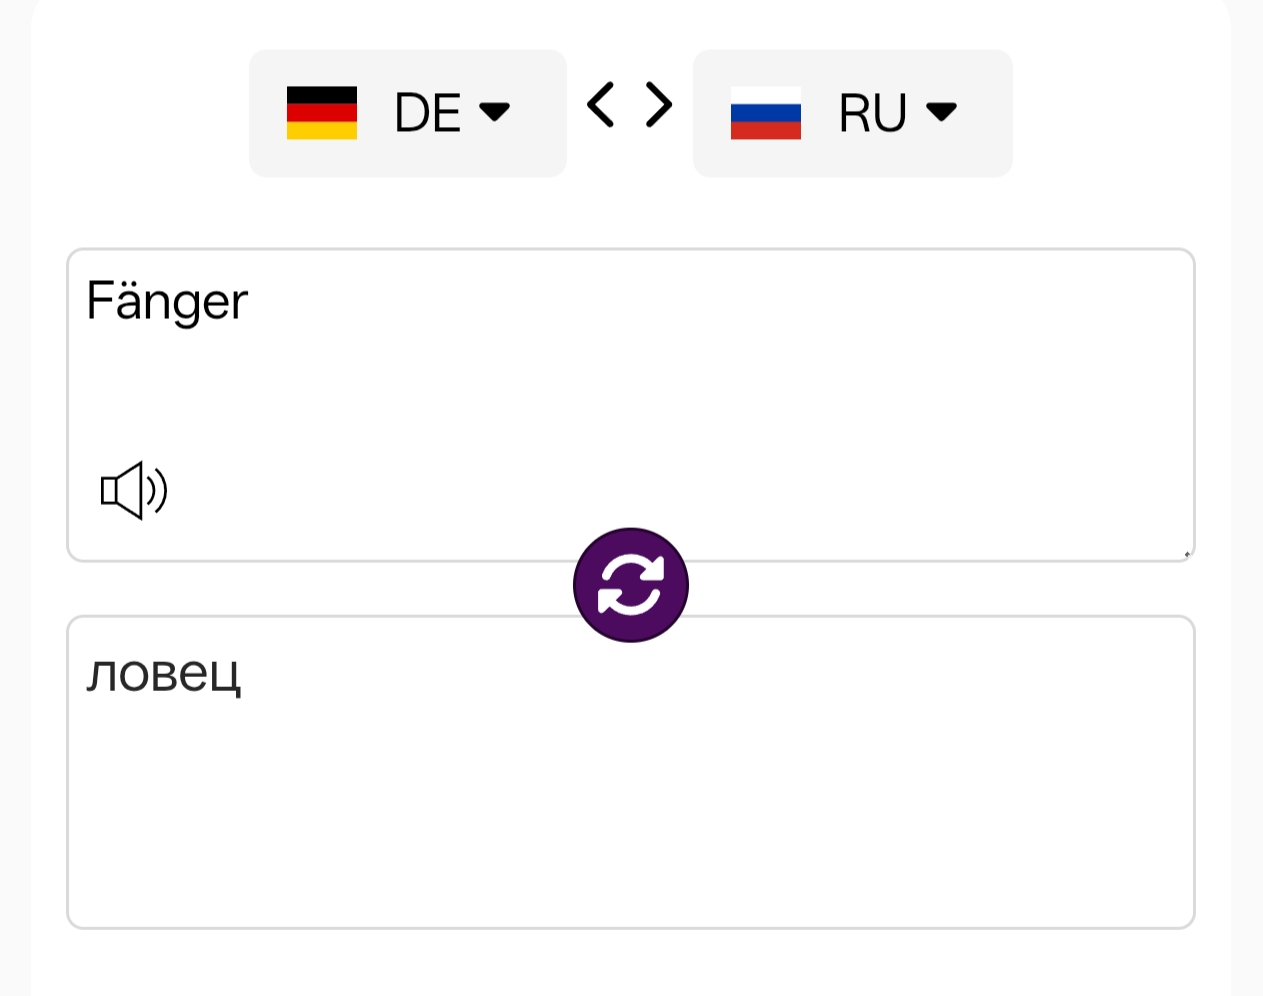Viewport: 1263px width, 996px height.
Task: Play pronunciation with the speaker icon
Action: click(x=134, y=490)
